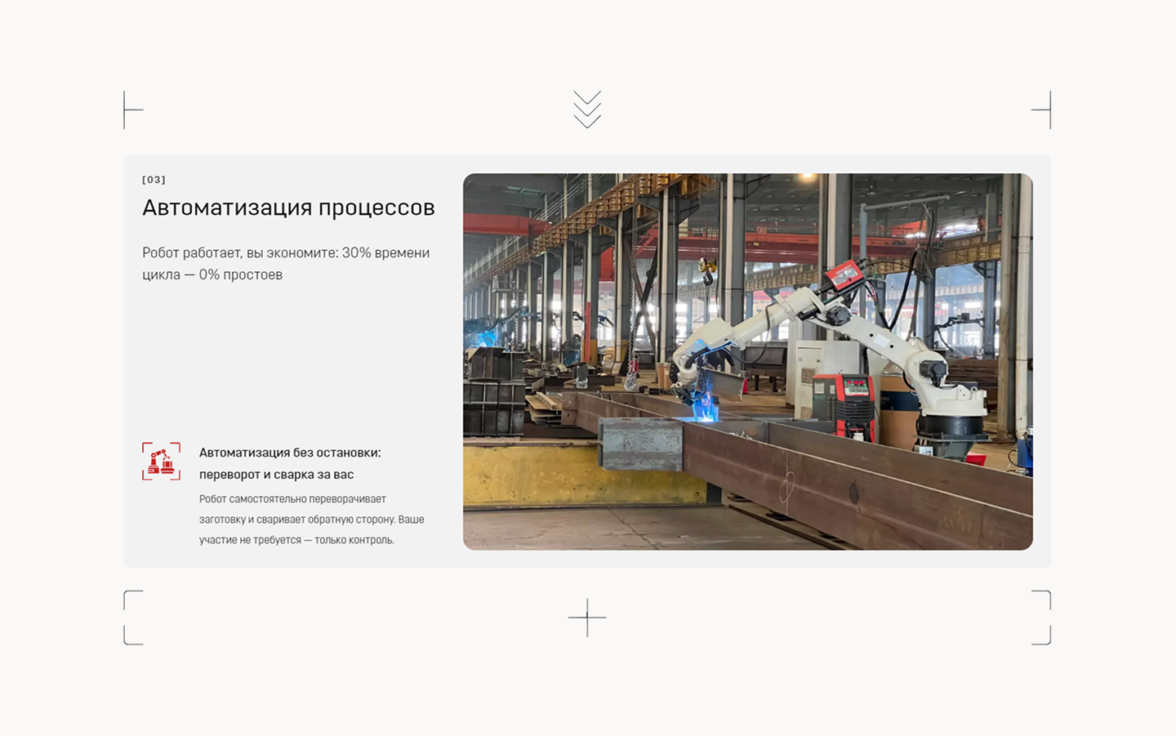Open the welding robot factory photo
Screen dimensions: 1176x736
click(748, 362)
